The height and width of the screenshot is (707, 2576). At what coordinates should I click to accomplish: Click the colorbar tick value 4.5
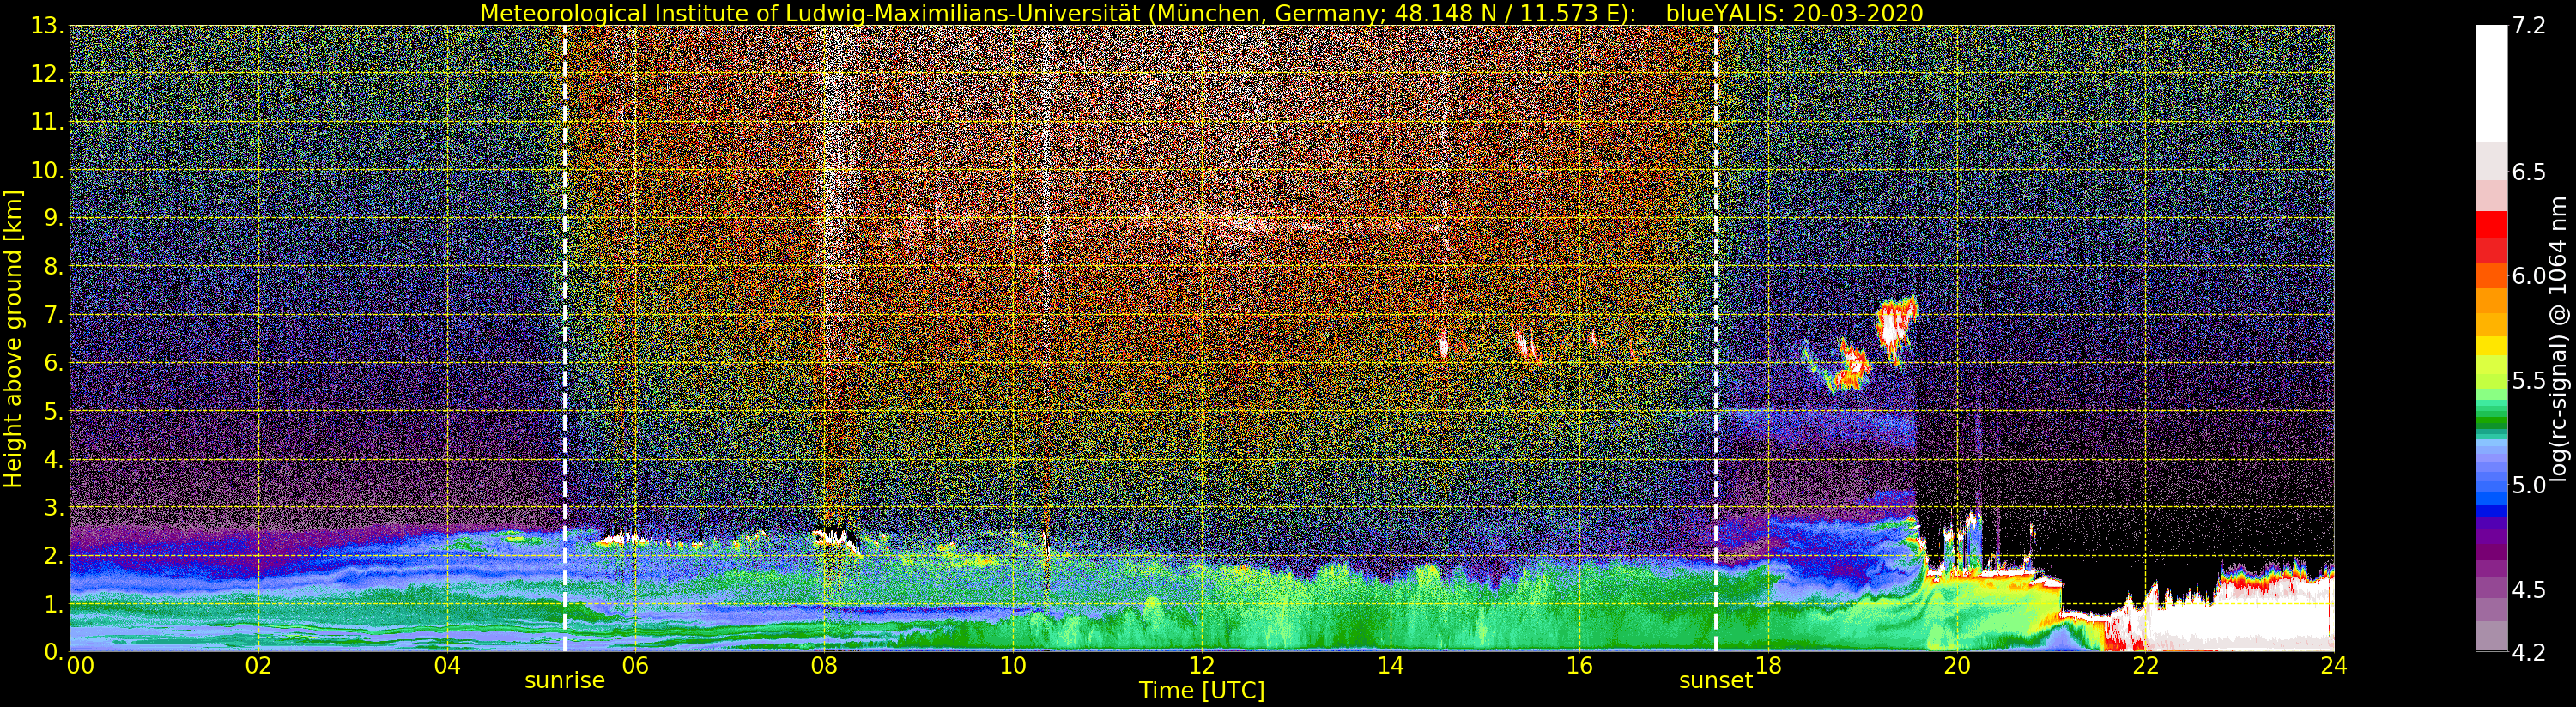pos(2528,590)
